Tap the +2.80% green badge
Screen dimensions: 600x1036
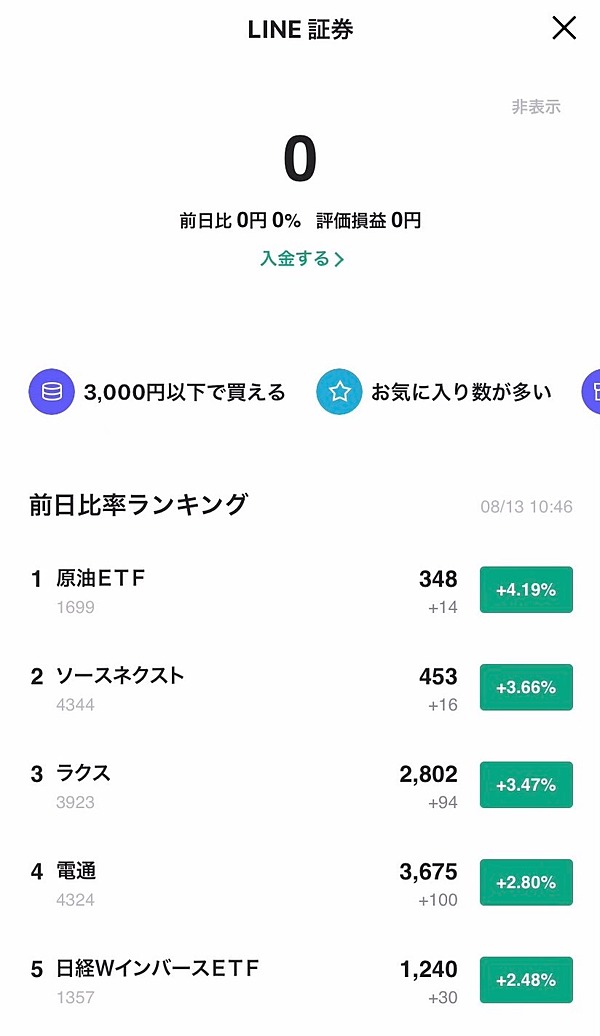(526, 882)
